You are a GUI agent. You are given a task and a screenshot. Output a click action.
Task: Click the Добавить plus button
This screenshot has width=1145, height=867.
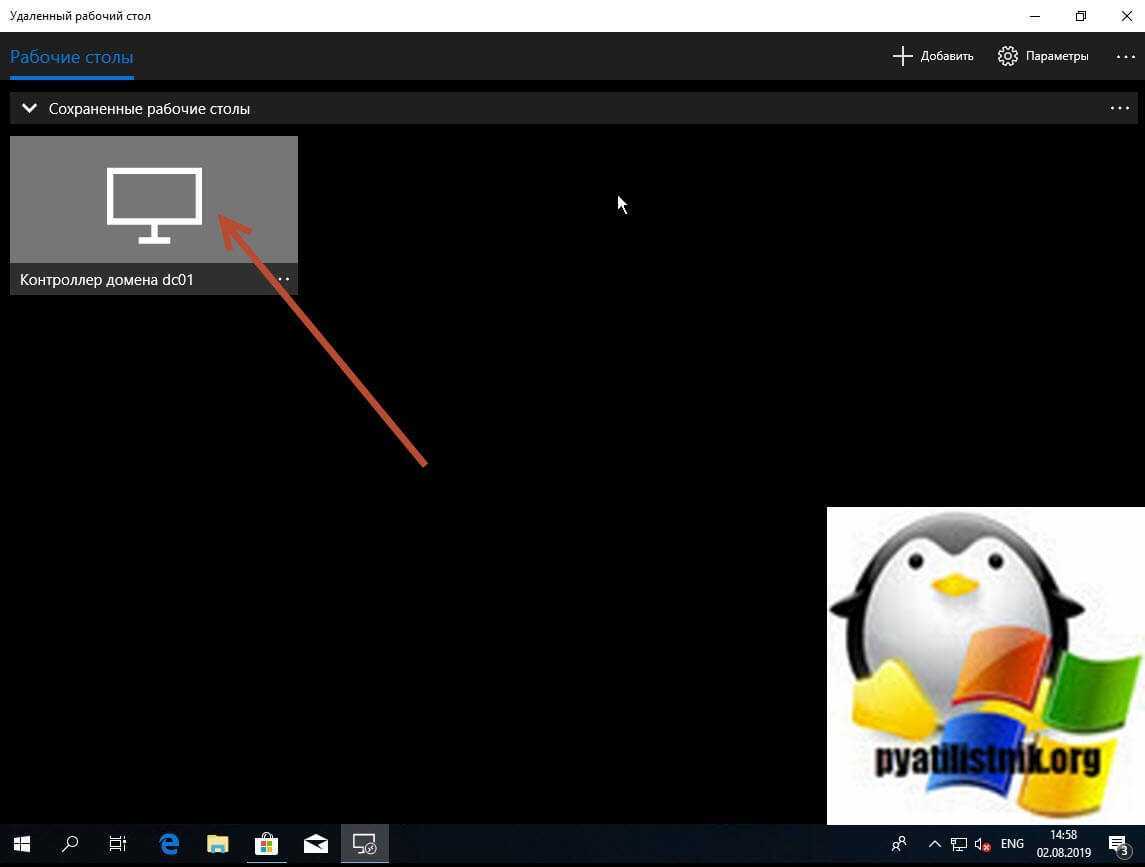pos(932,56)
